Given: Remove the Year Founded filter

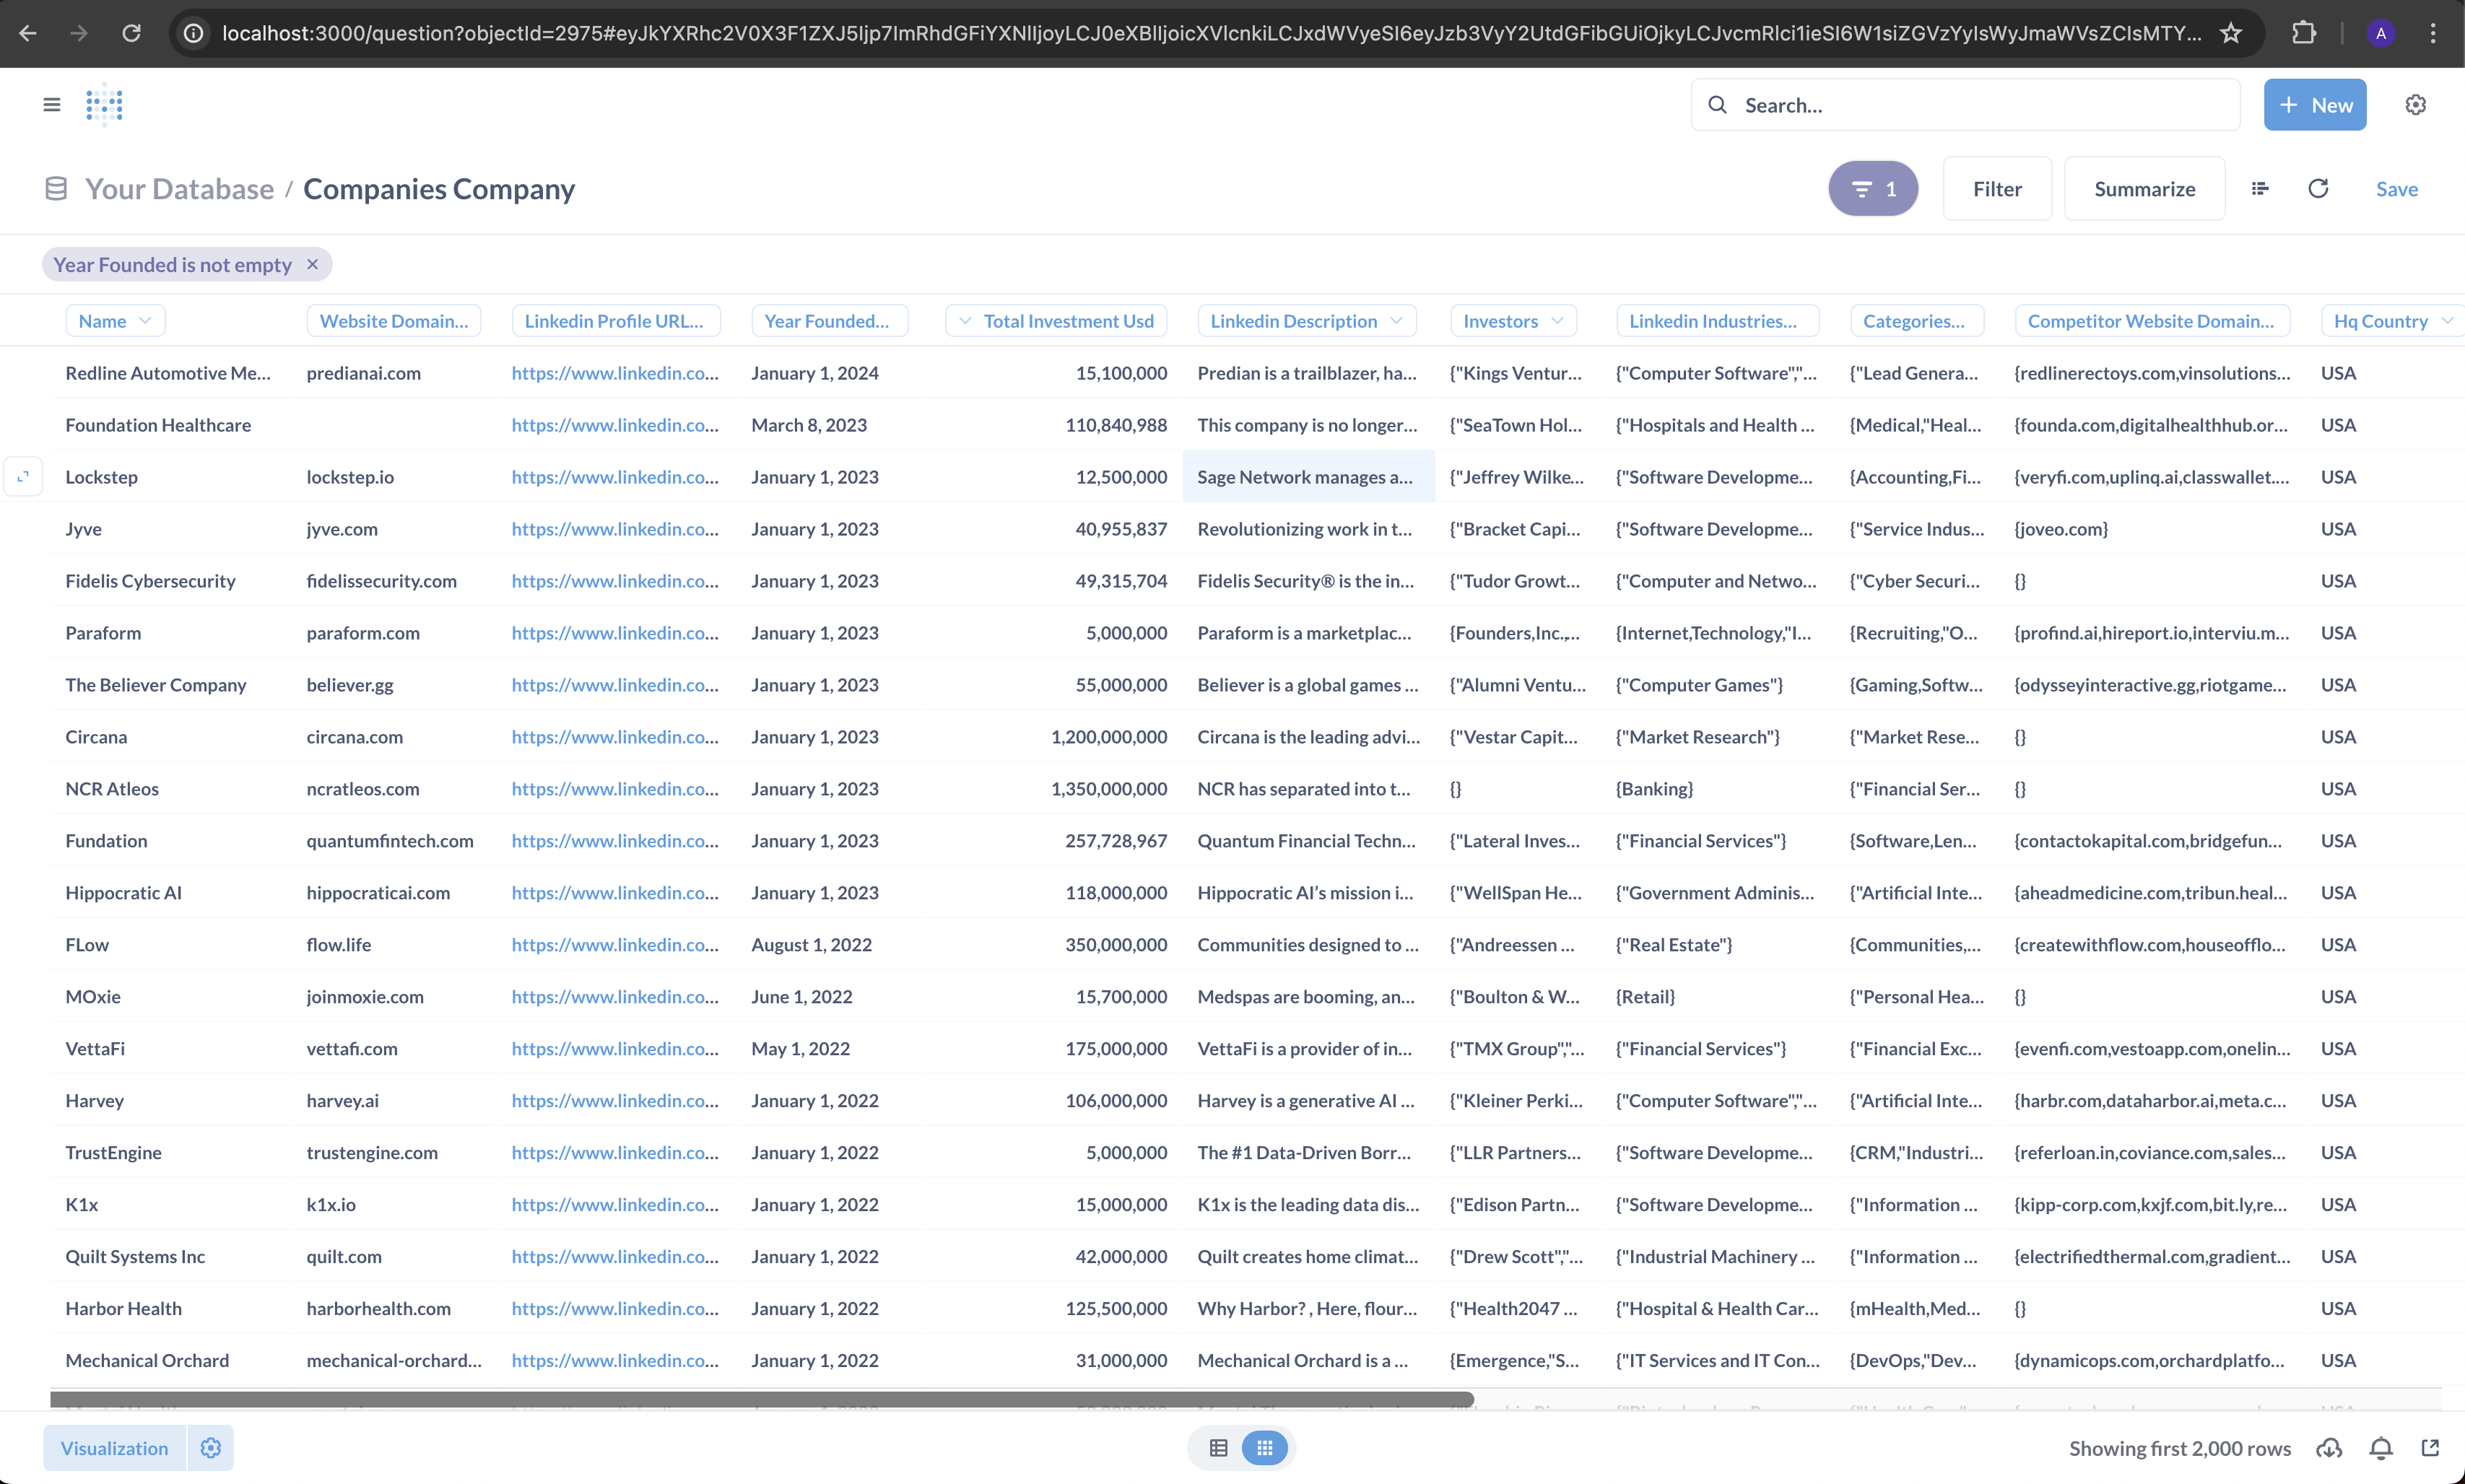Looking at the screenshot, I should pos(312,264).
